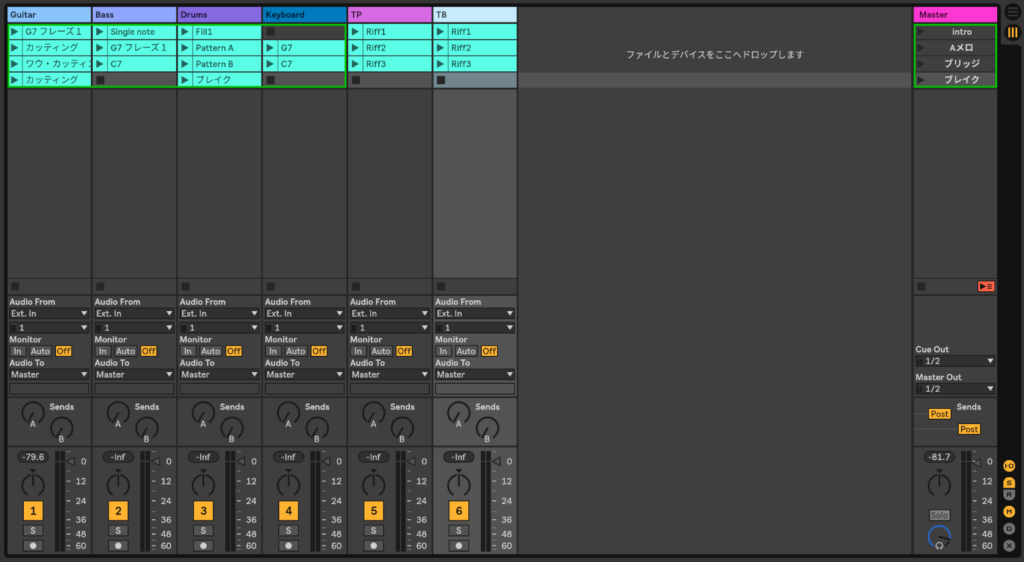Select the Master track header

tap(954, 15)
